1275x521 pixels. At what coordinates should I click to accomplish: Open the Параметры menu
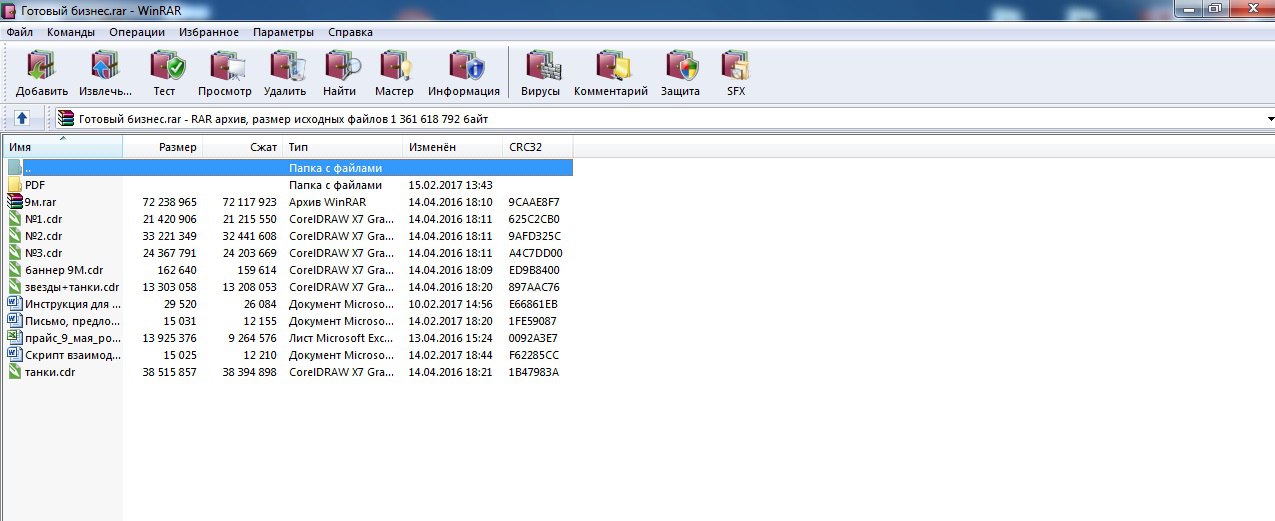283,32
